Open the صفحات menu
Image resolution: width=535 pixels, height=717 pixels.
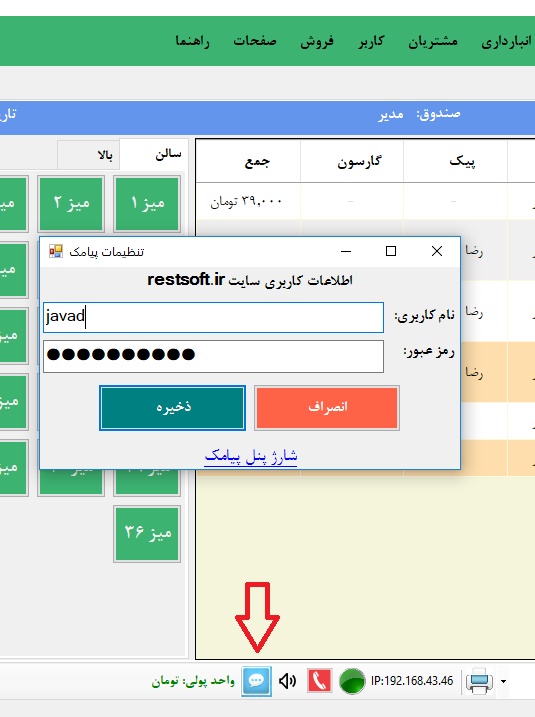255,41
